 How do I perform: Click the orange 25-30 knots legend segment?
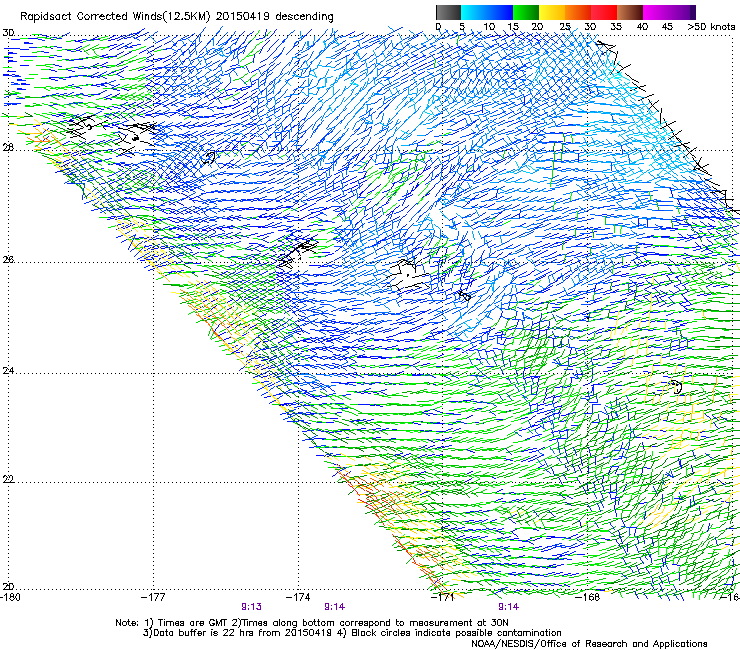(578, 12)
